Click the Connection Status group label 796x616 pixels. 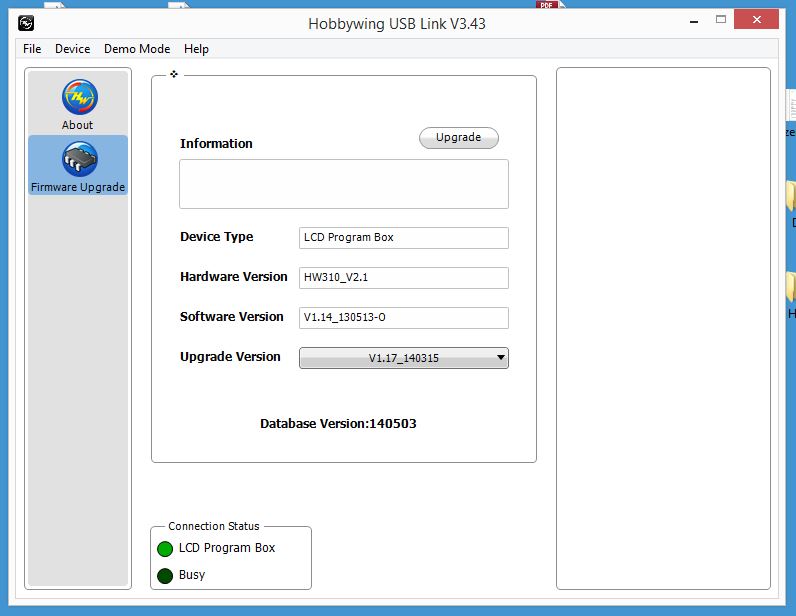pyautogui.click(x=214, y=526)
